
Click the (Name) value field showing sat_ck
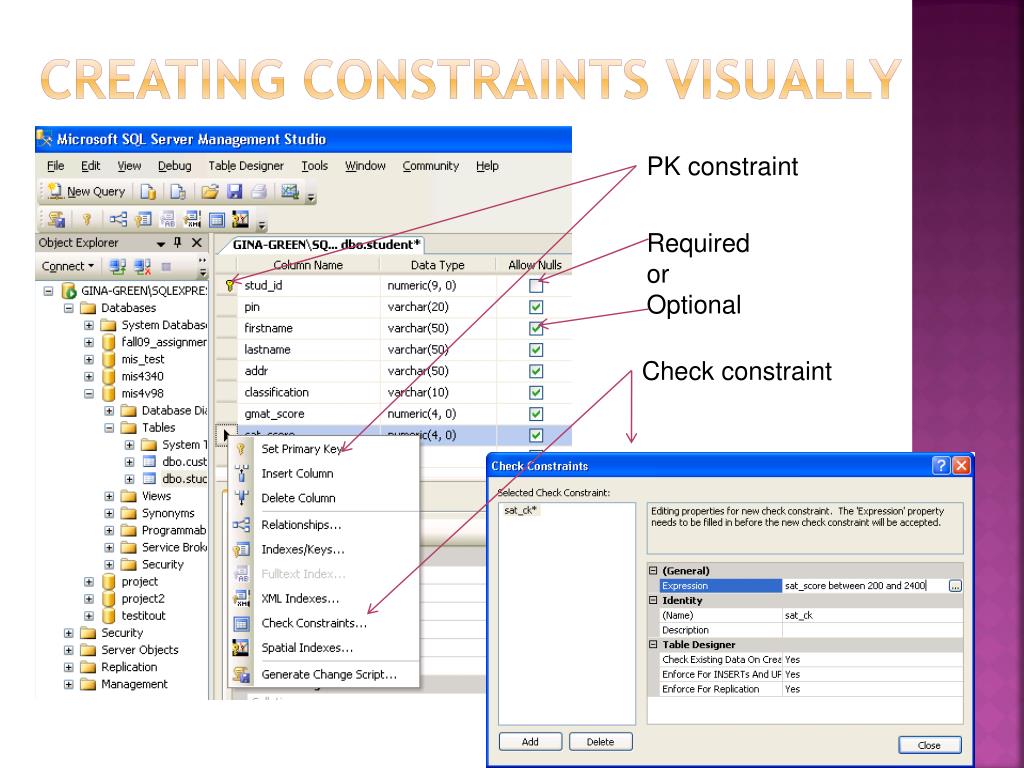point(872,615)
